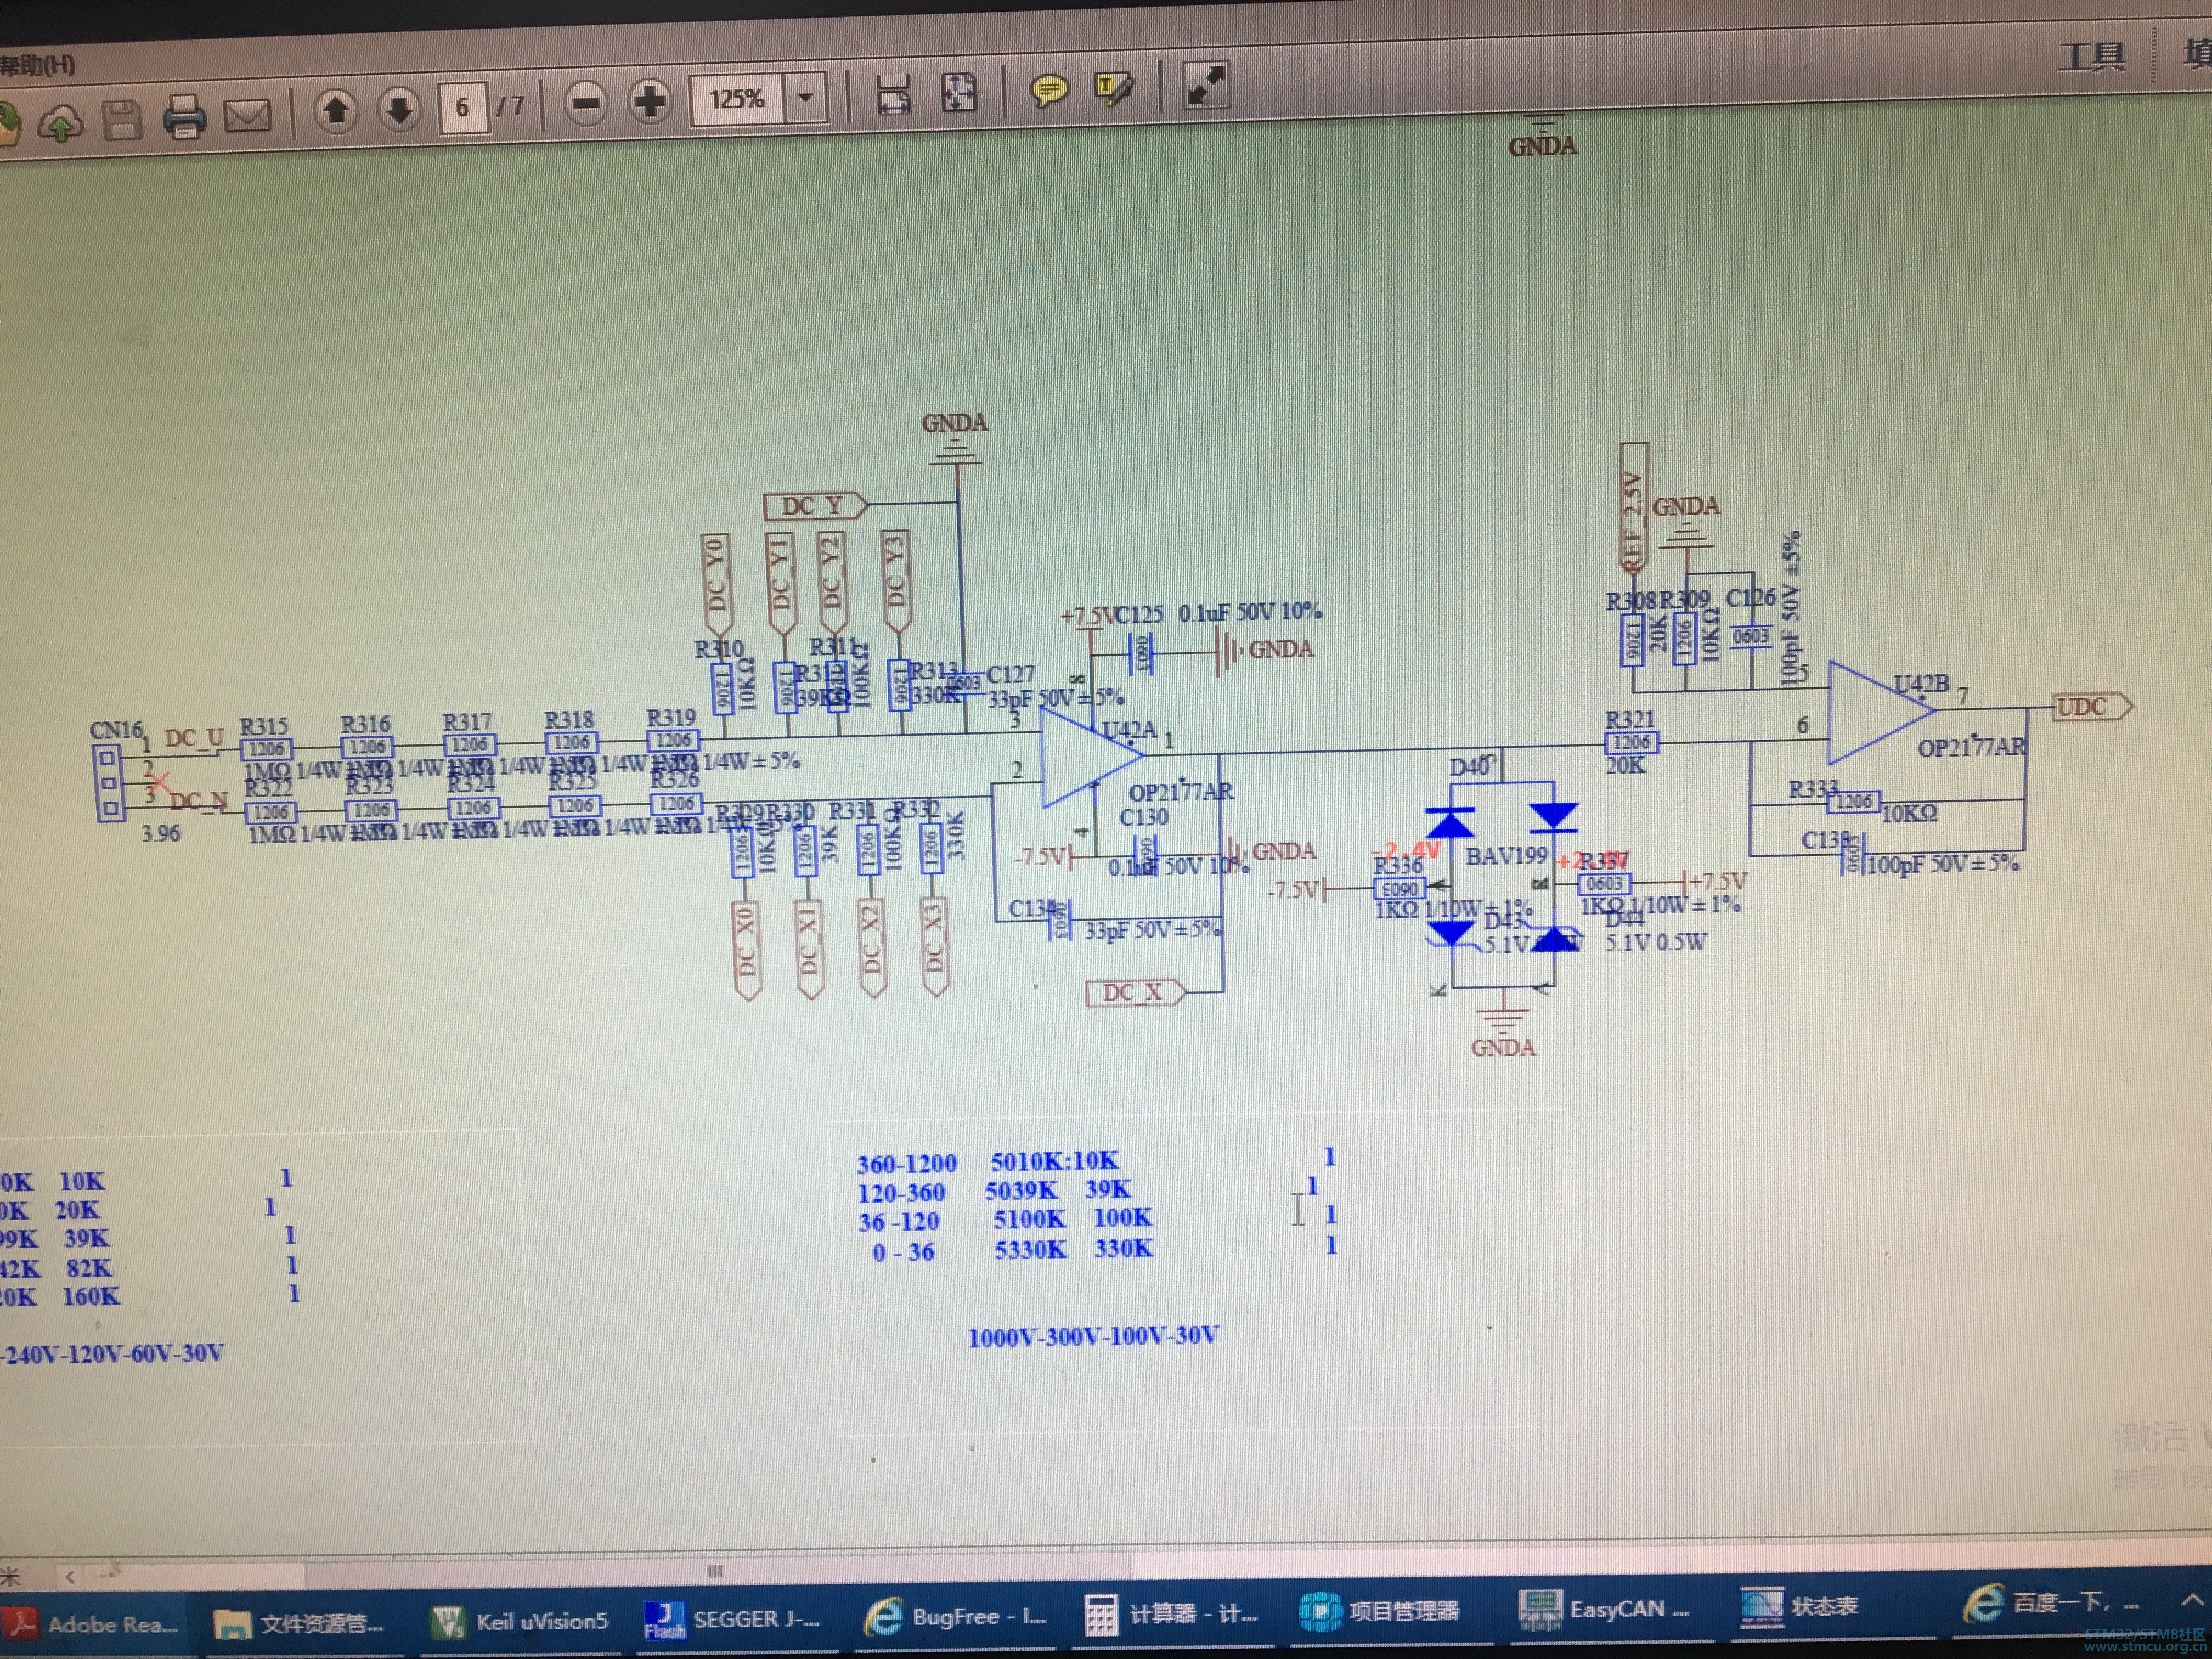
Task: Print the document using printer icon
Action: (185, 118)
